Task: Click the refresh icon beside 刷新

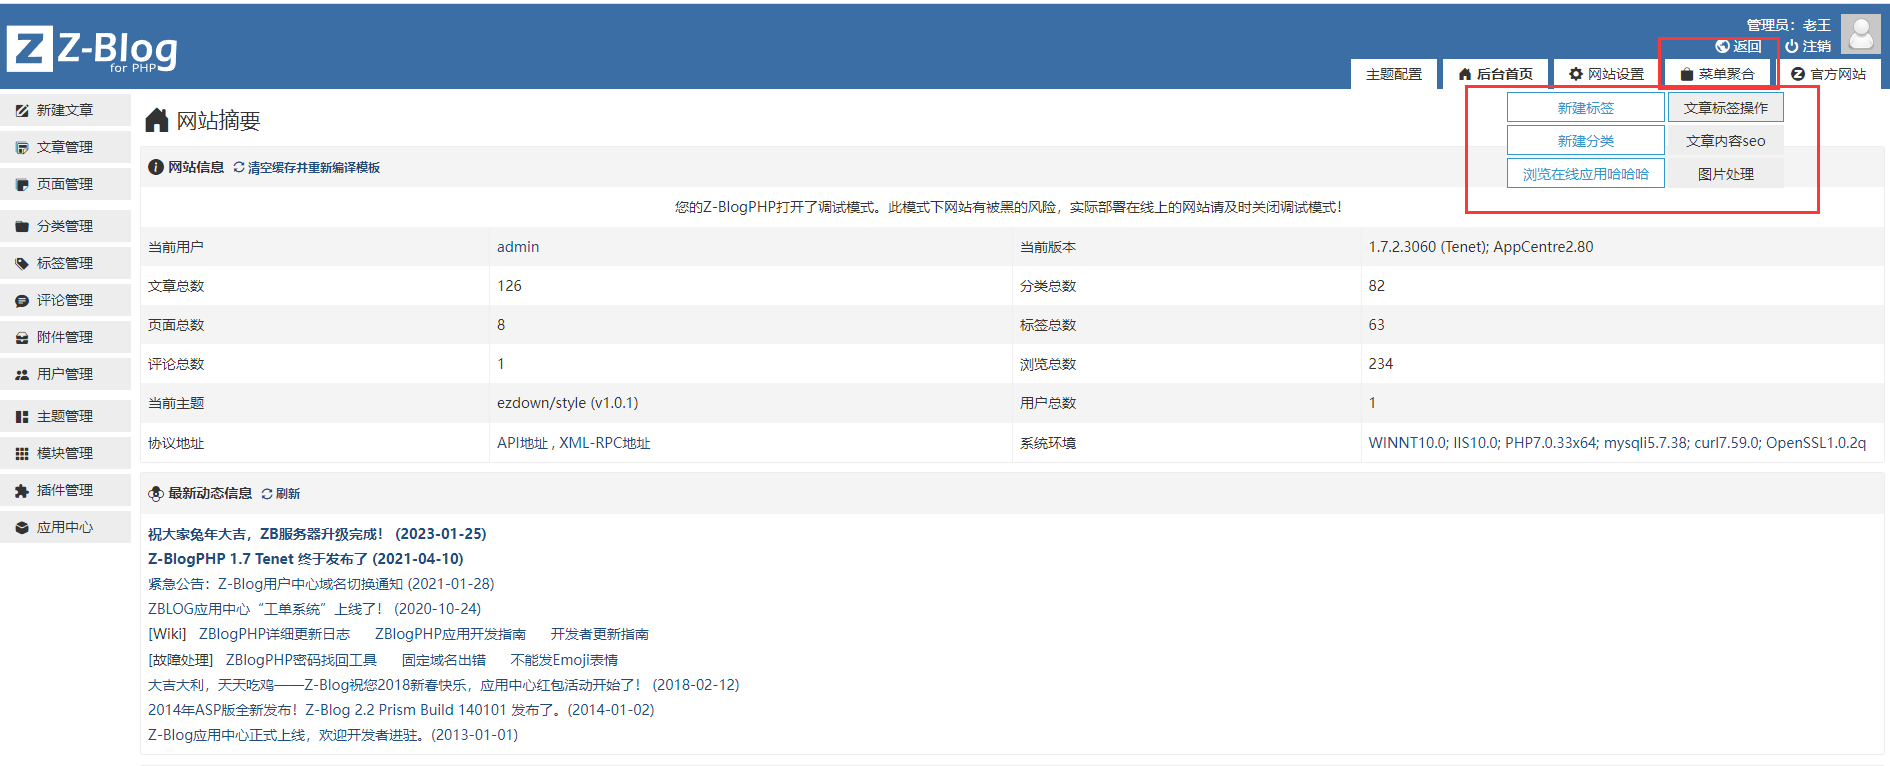Action: [x=267, y=494]
